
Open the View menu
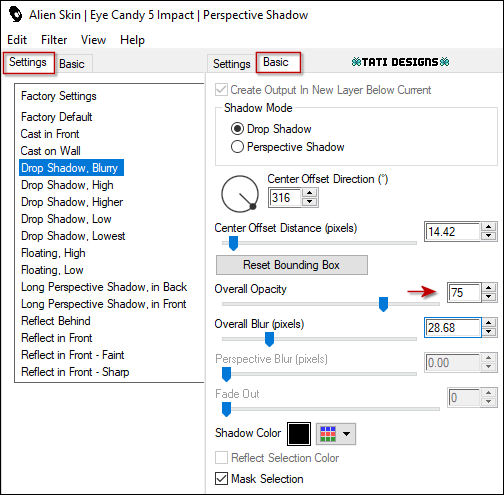pos(93,40)
